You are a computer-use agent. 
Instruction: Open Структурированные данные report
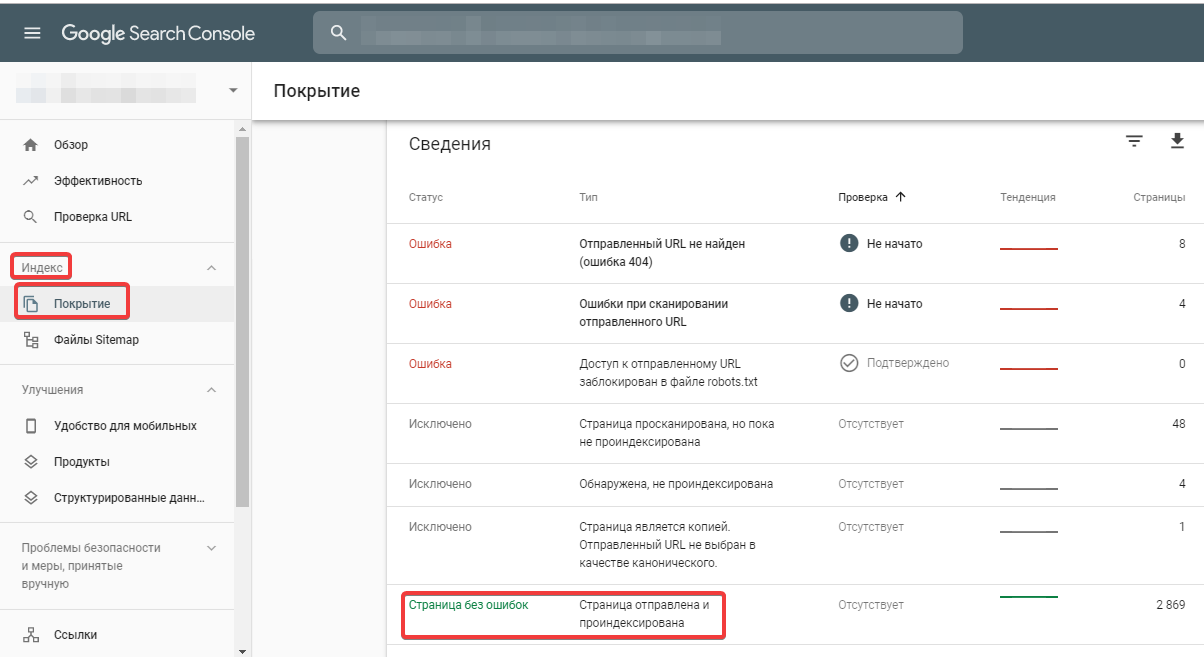130,498
